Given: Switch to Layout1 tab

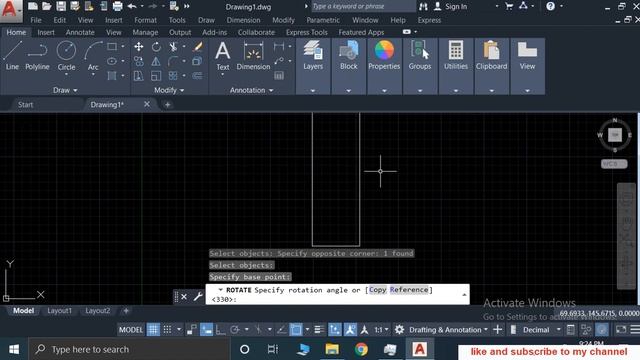Looking at the screenshot, I should (x=60, y=311).
